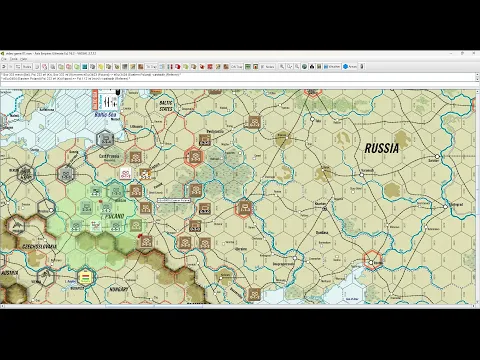Click the pink circles toolbar icon
Viewport: 480px width, 360px height.
pyautogui.click(x=44, y=67)
